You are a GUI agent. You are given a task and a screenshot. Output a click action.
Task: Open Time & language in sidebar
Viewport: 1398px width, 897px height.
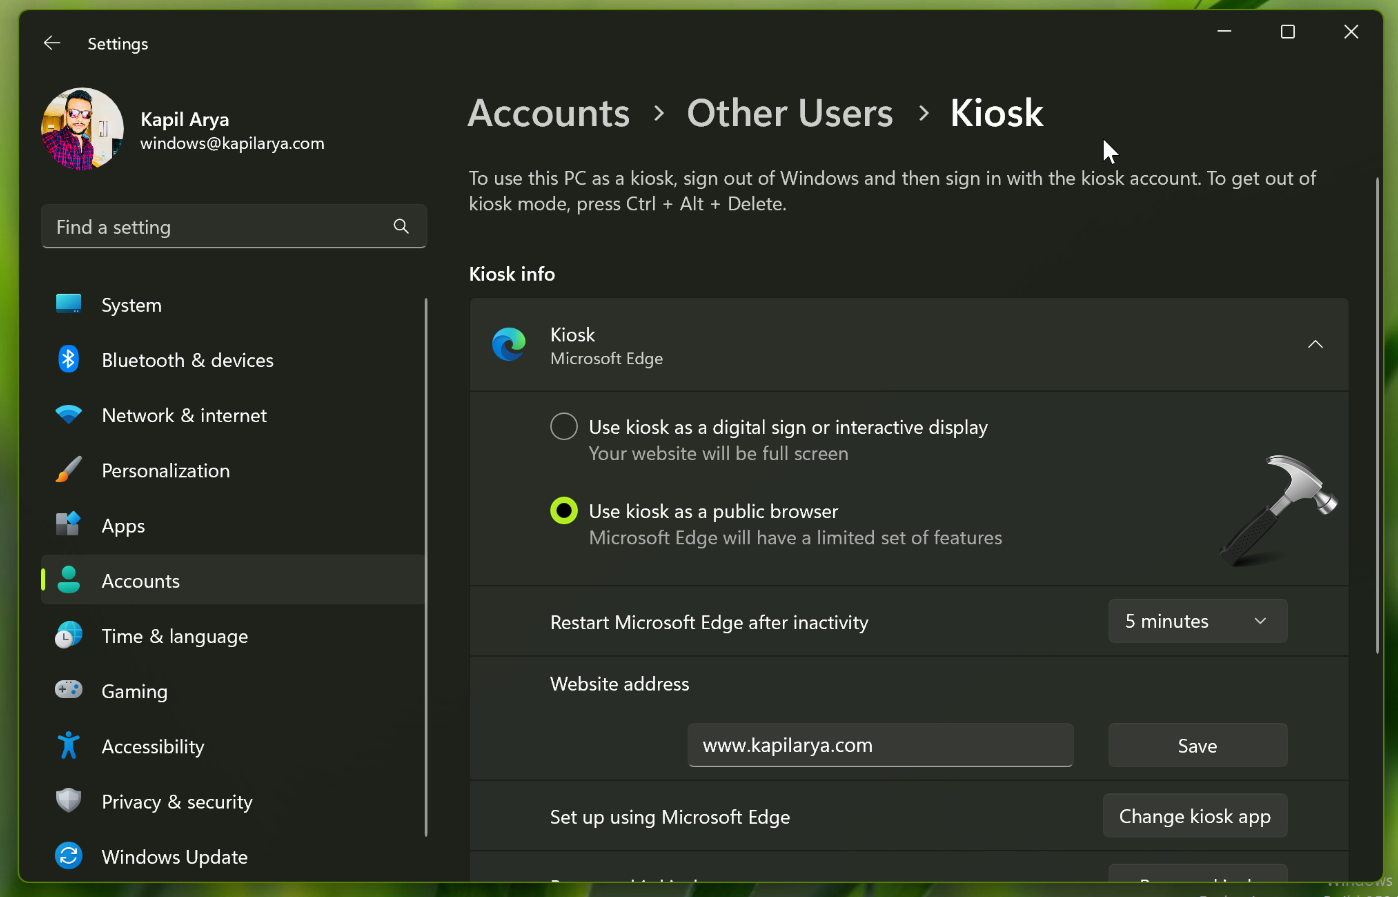tap(174, 636)
